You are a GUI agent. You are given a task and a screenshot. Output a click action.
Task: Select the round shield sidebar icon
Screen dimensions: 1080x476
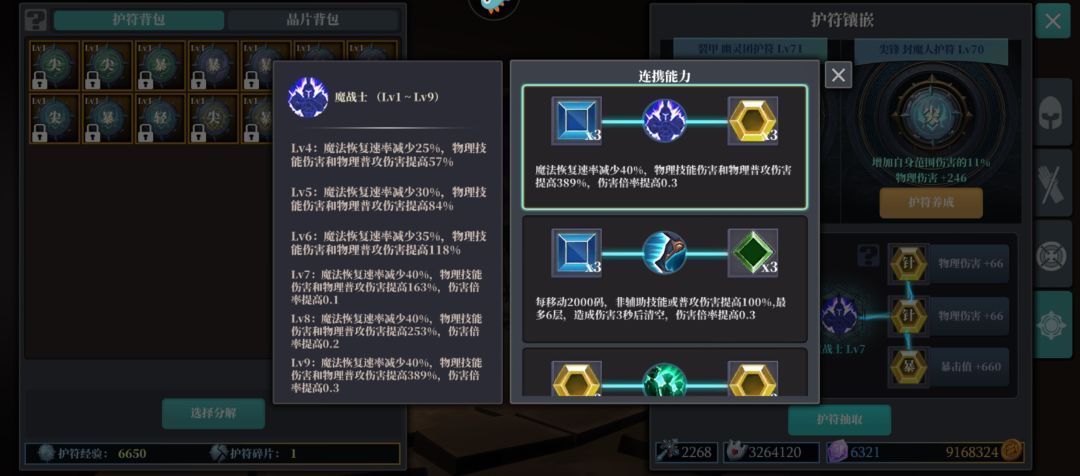point(1054,253)
